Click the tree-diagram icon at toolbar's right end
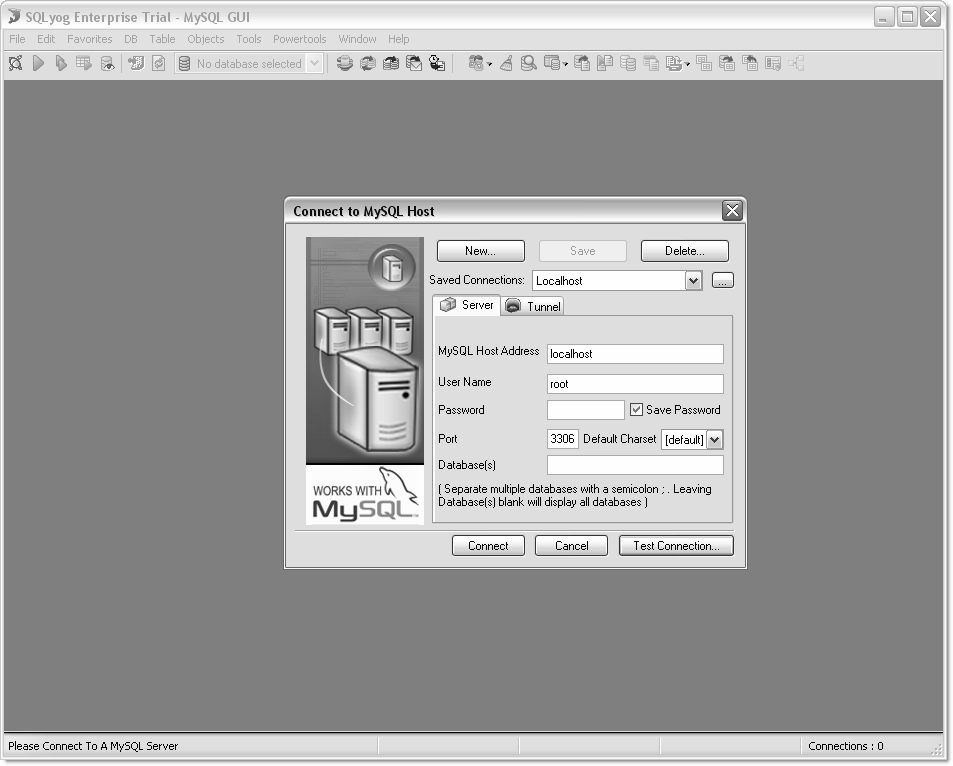 tap(796, 63)
